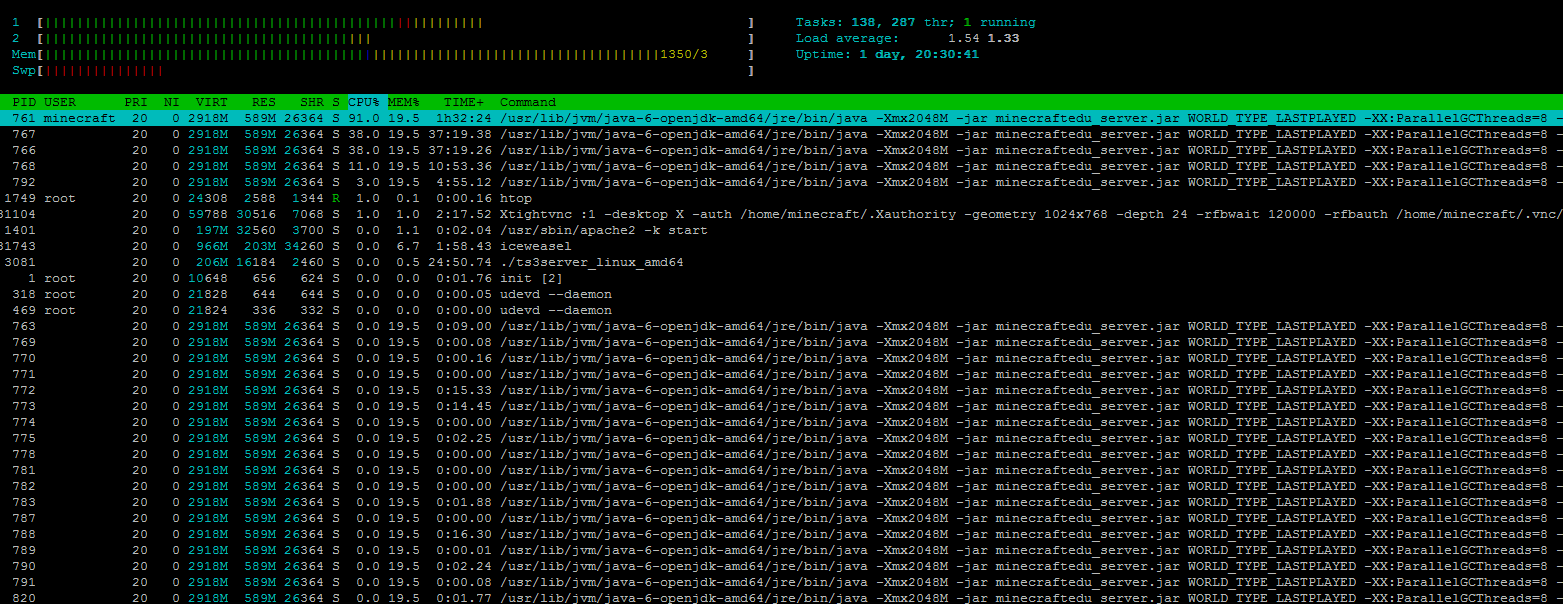Screen dimensions: 1563x604
Task: Select the java process row PID 767
Action: tap(781, 134)
